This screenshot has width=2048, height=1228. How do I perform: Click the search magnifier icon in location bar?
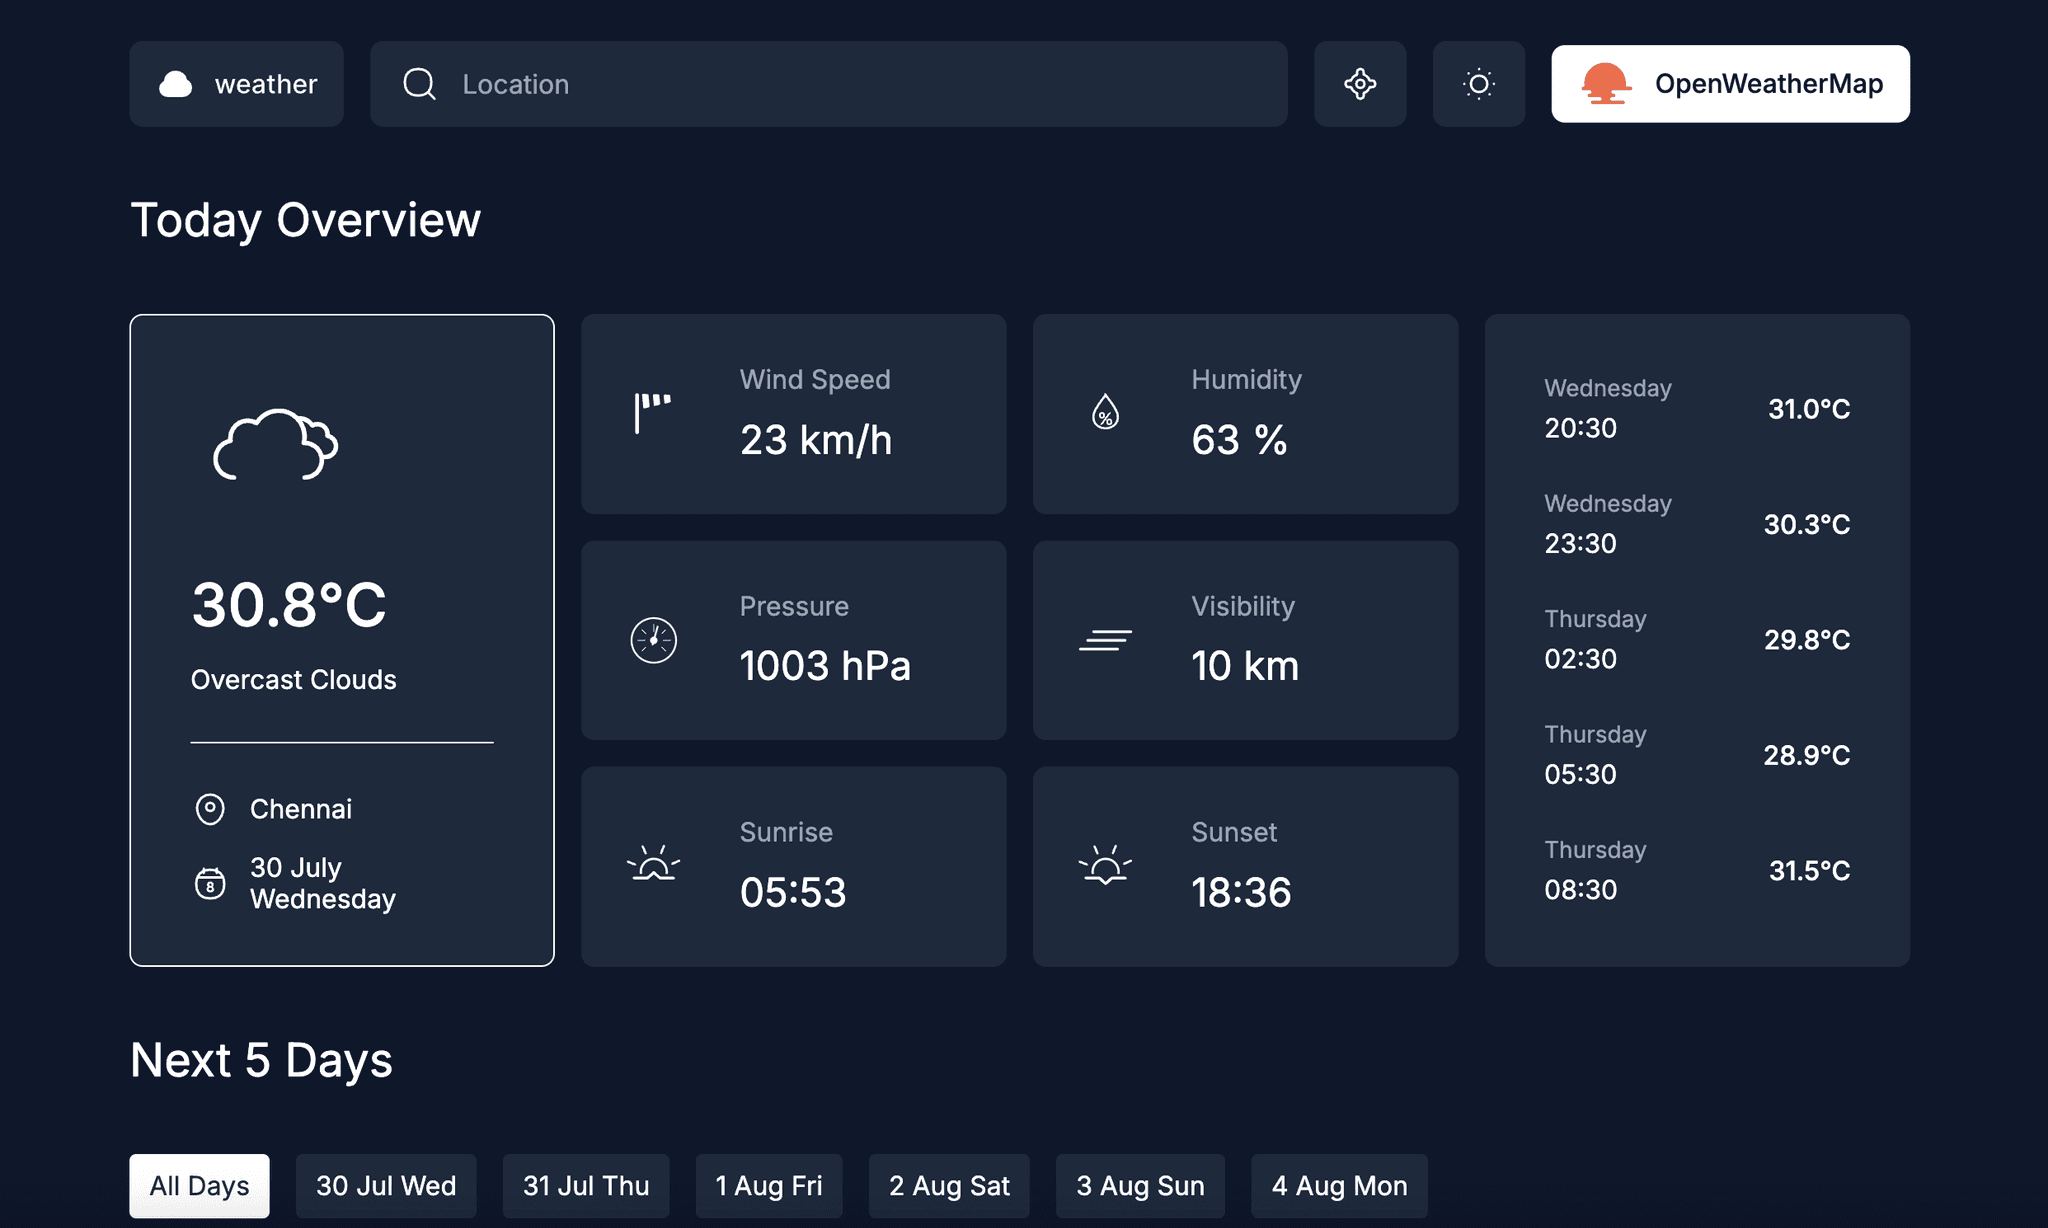[x=419, y=84]
